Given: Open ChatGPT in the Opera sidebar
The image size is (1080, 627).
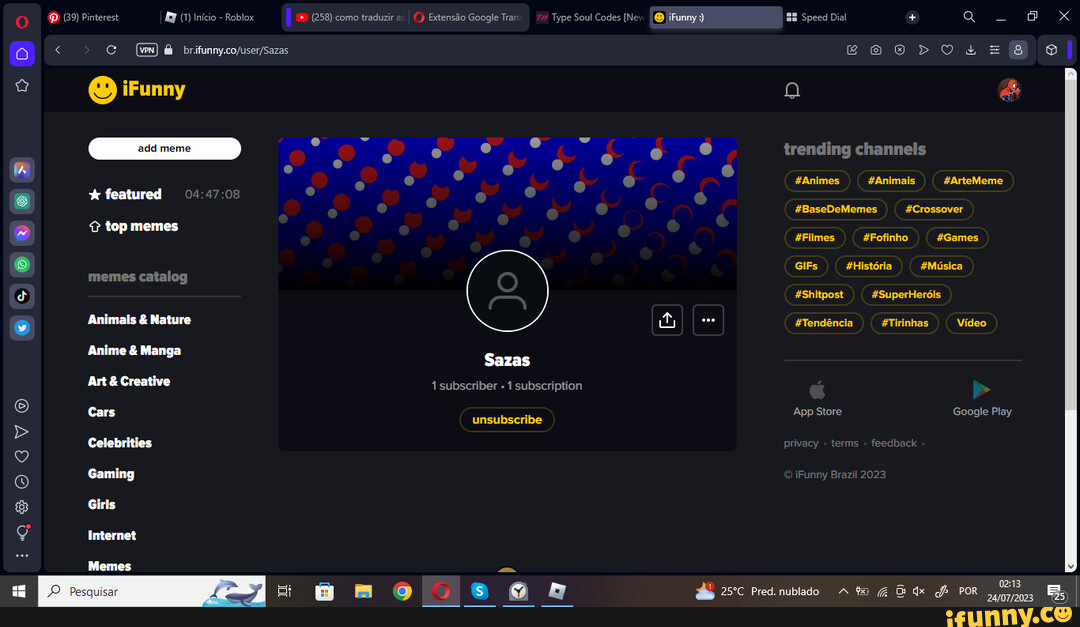Looking at the screenshot, I should point(22,201).
